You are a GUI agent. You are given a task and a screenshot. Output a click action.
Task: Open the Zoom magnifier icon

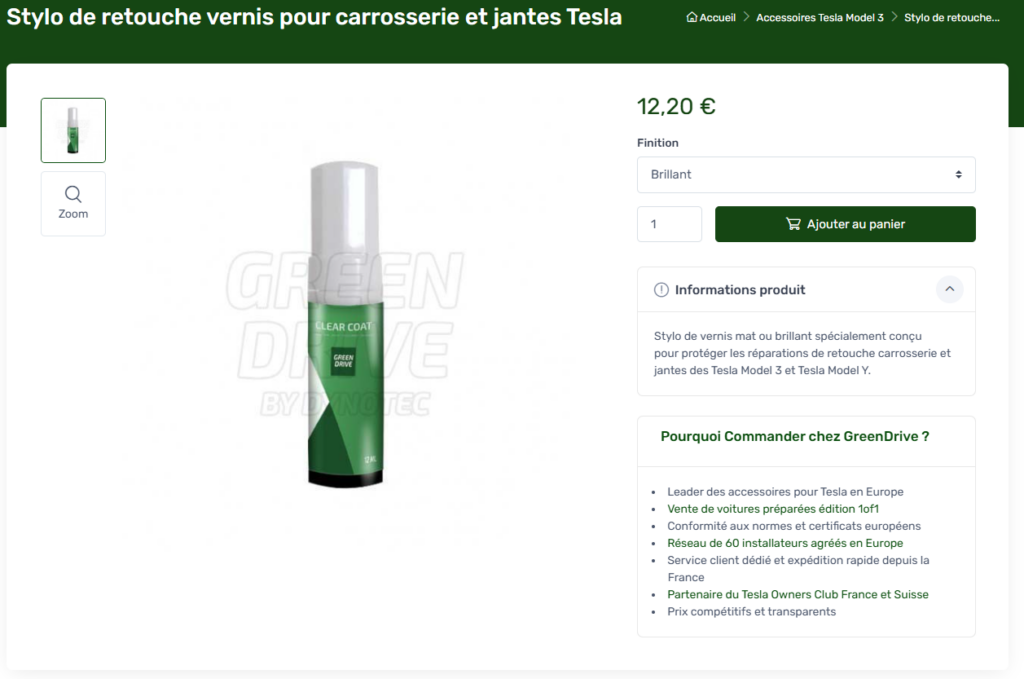click(73, 194)
